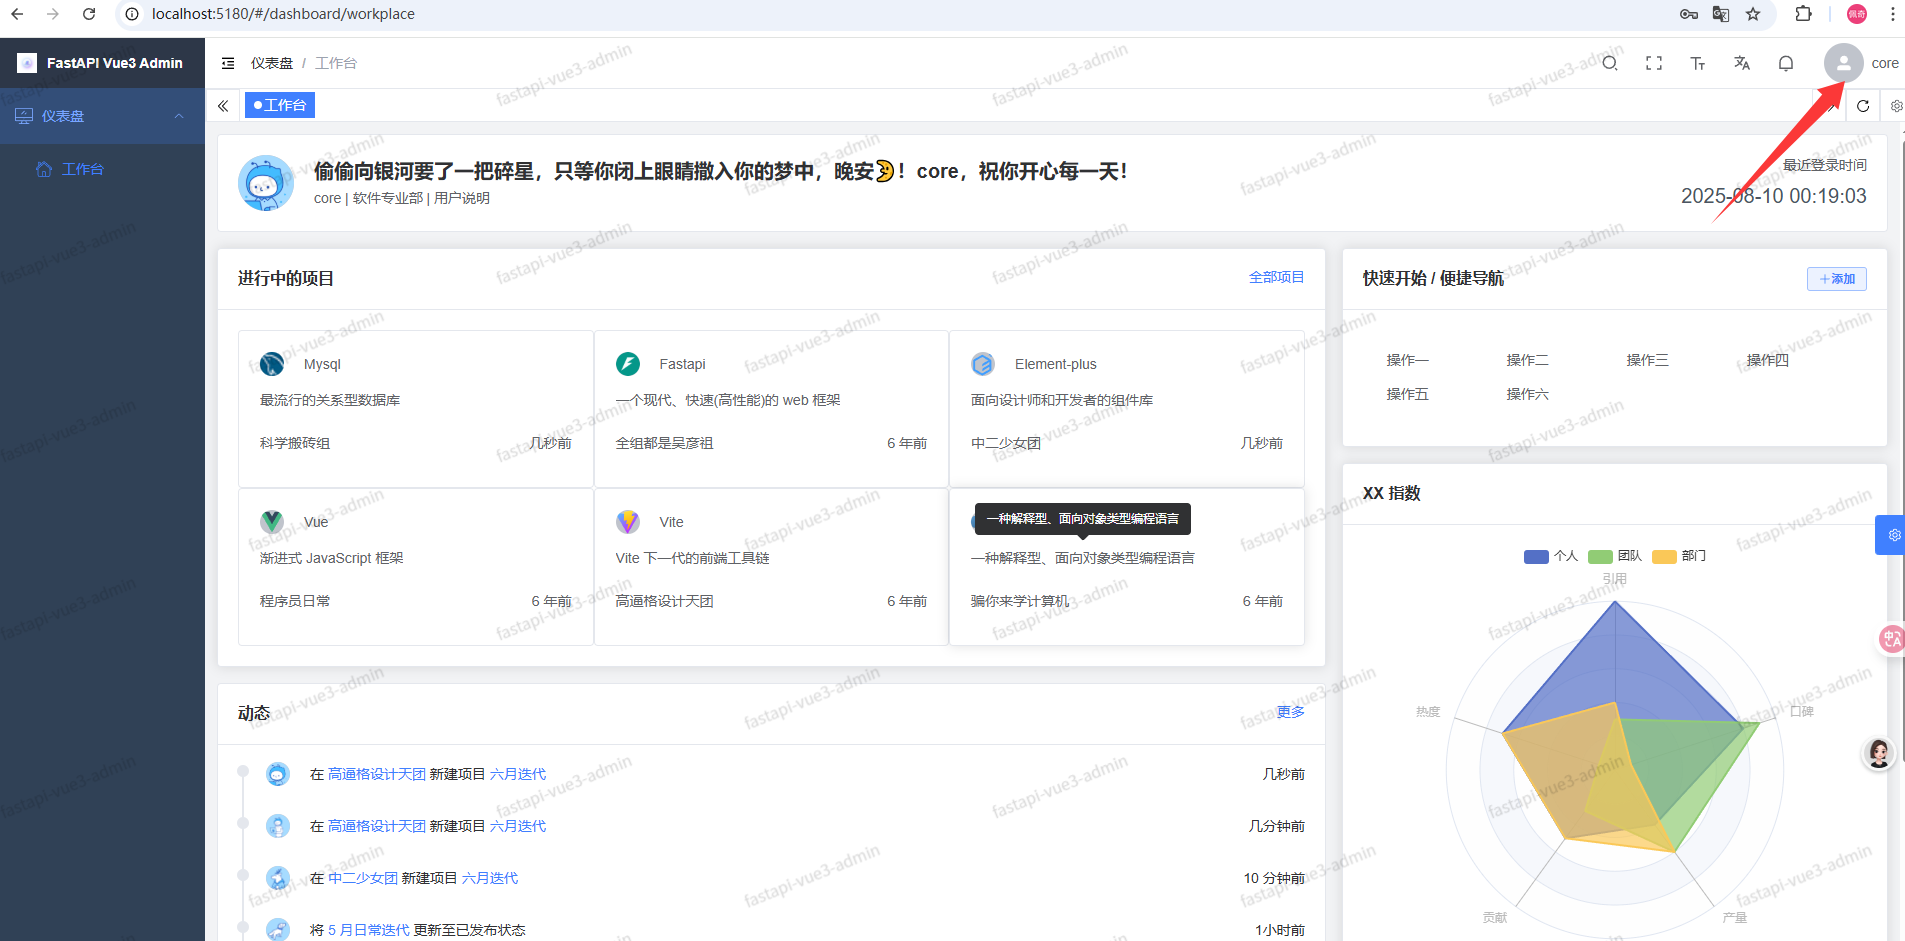Select 工作台 in the sidebar menu
The height and width of the screenshot is (941, 1905).
point(102,169)
